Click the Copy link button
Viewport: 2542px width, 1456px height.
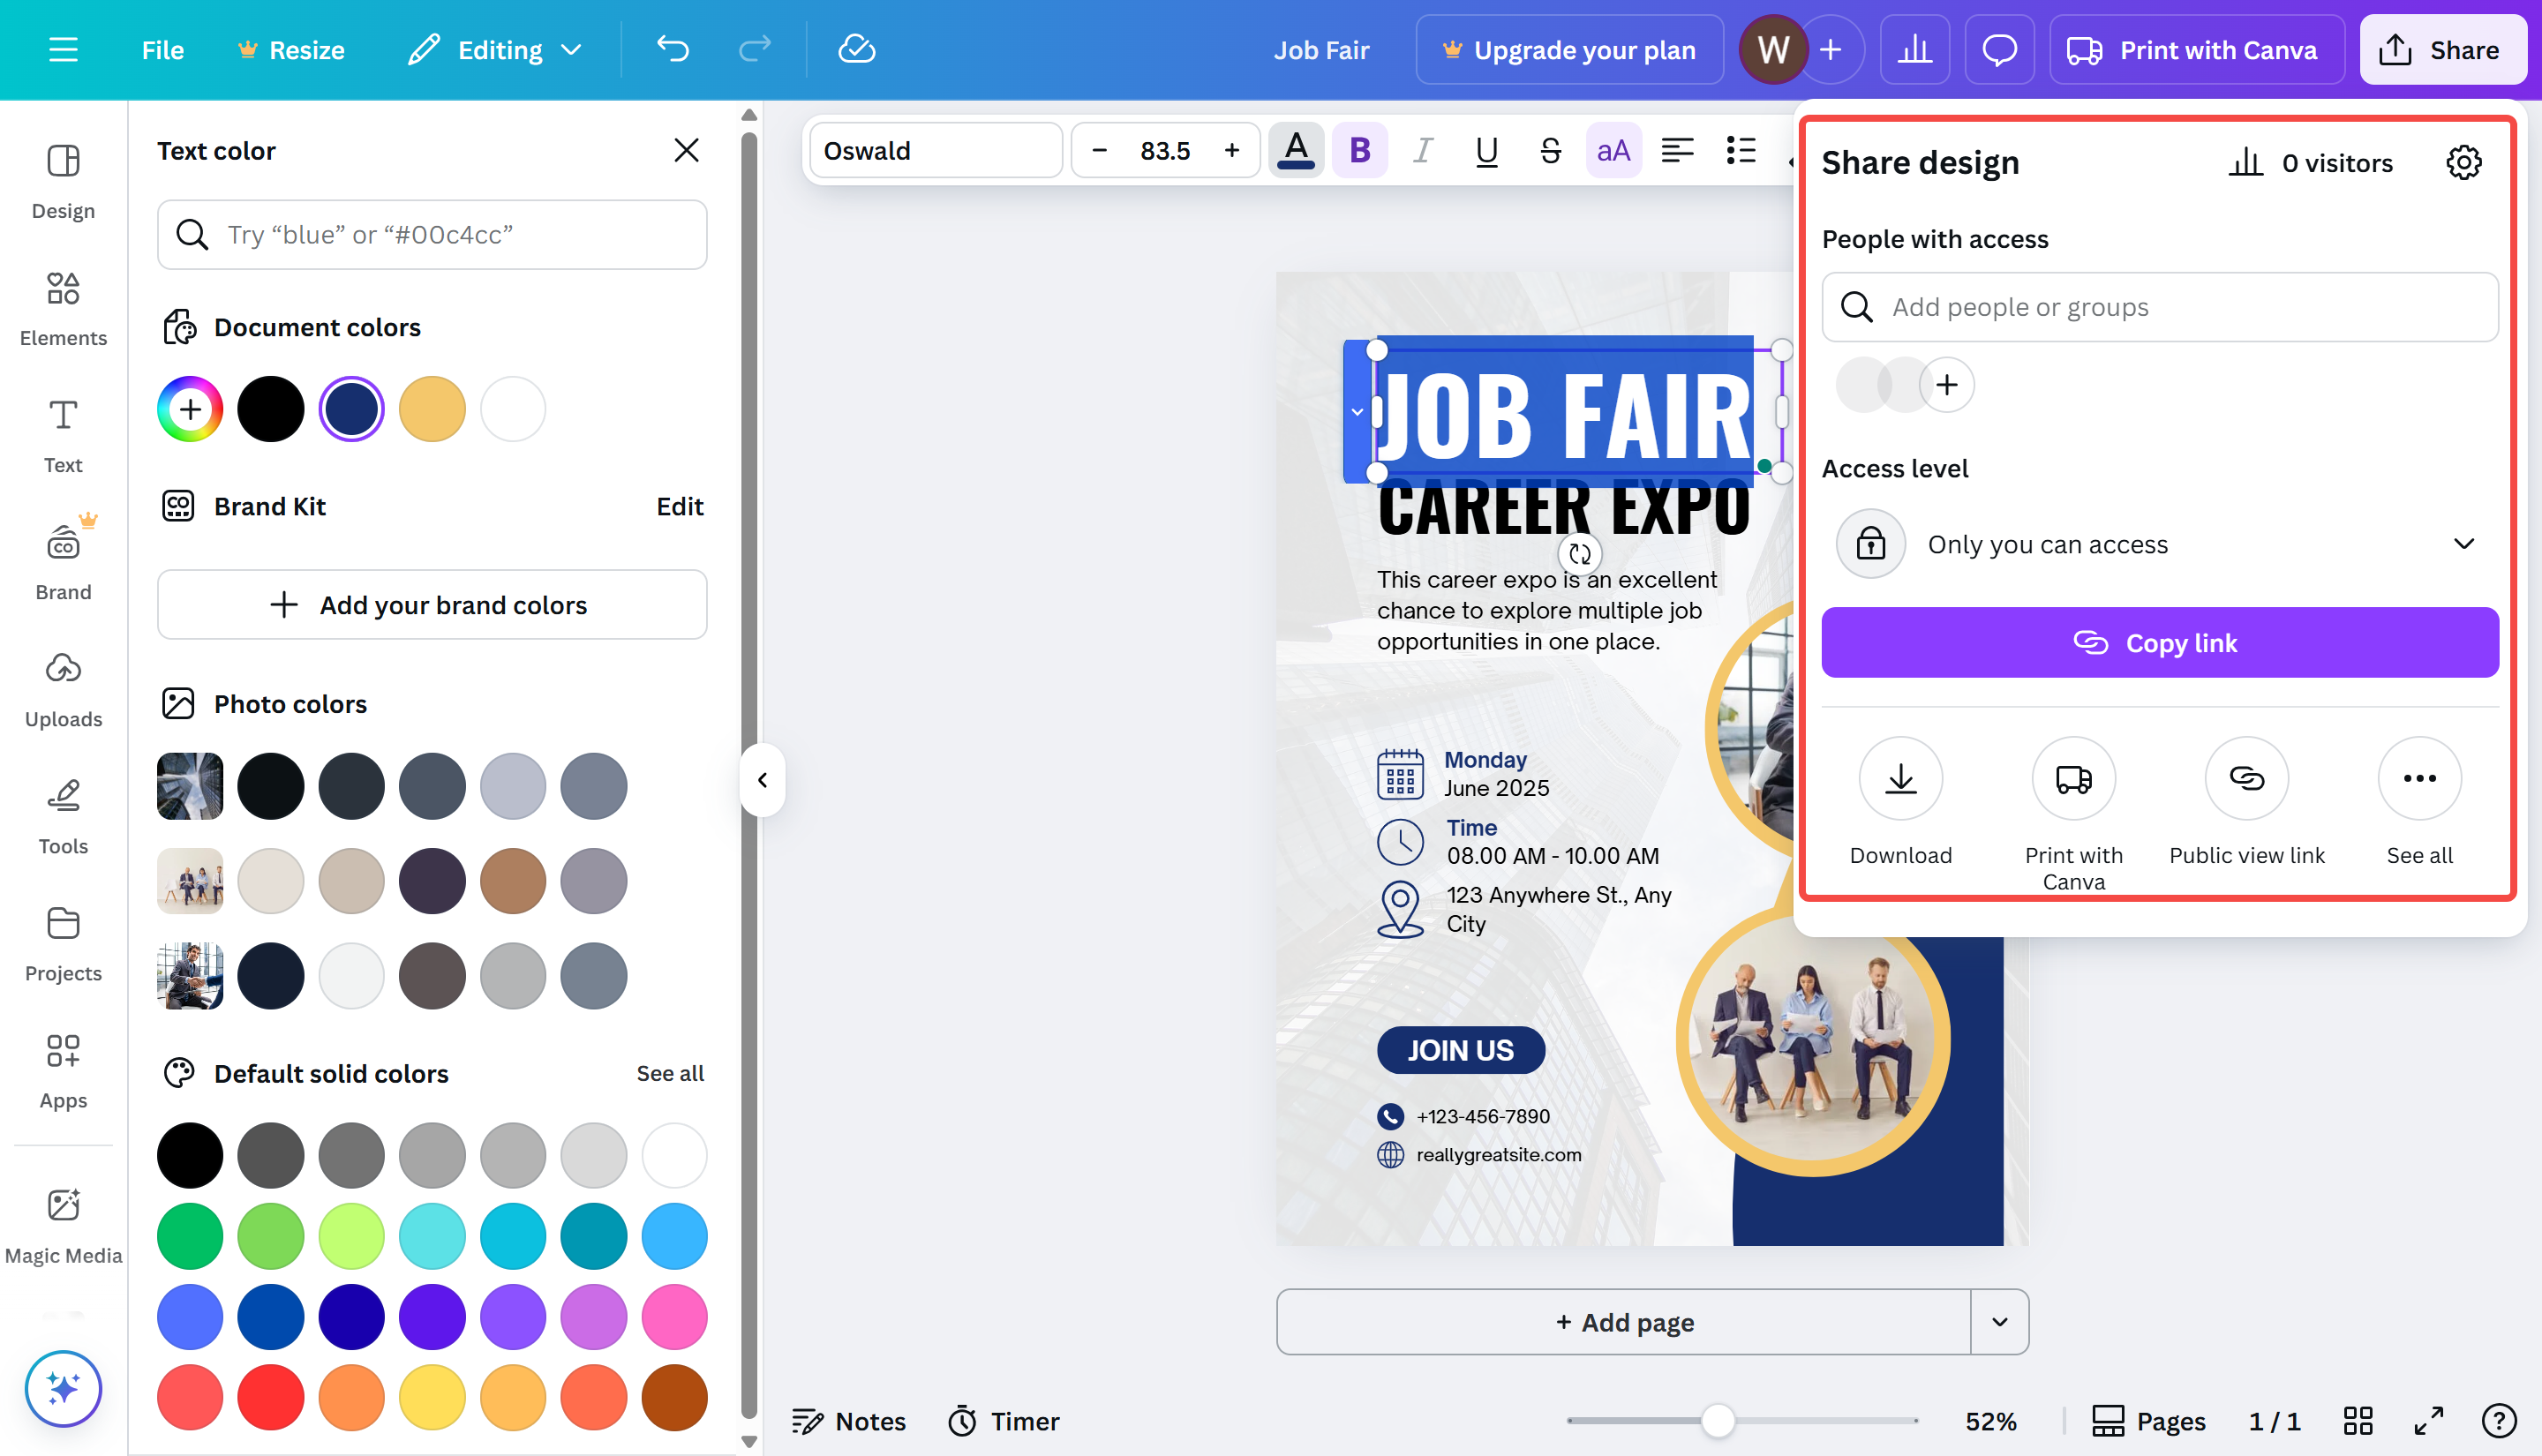pos(2159,642)
